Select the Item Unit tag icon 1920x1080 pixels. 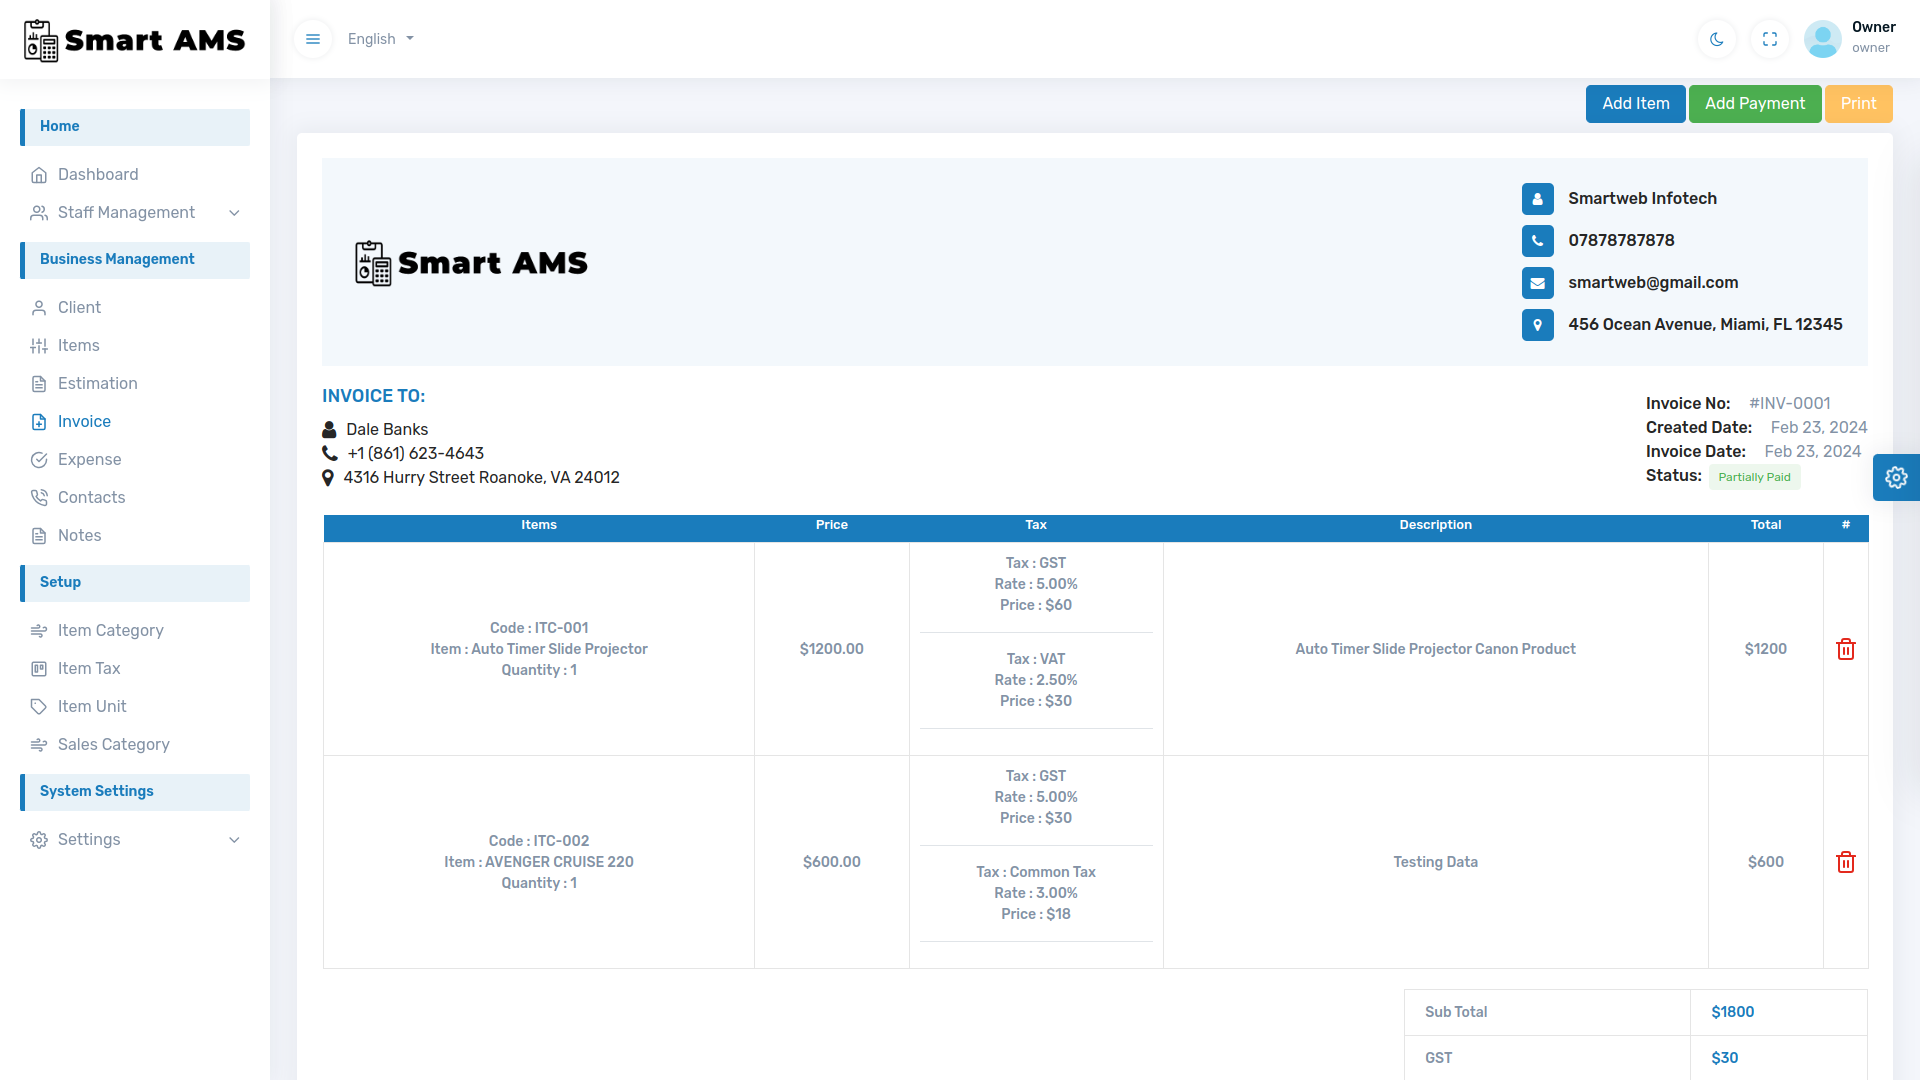tap(40, 706)
